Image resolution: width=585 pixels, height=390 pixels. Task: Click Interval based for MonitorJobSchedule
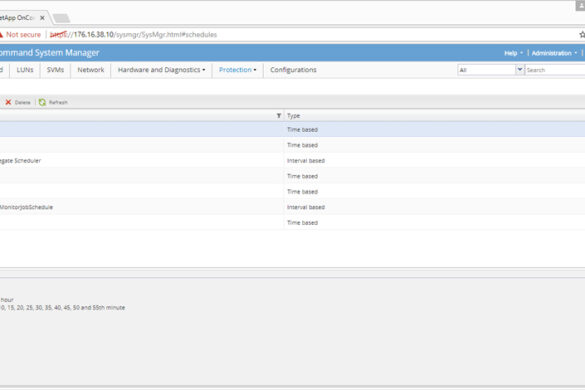coord(306,207)
